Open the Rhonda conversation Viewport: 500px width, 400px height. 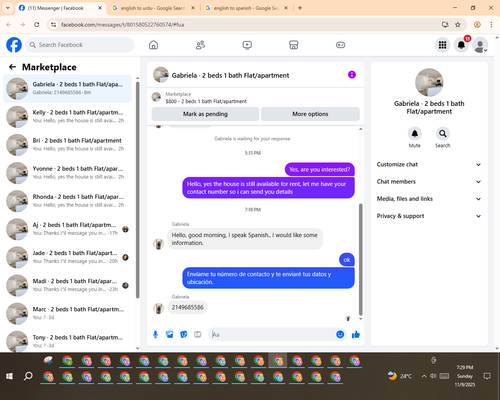pos(67,201)
